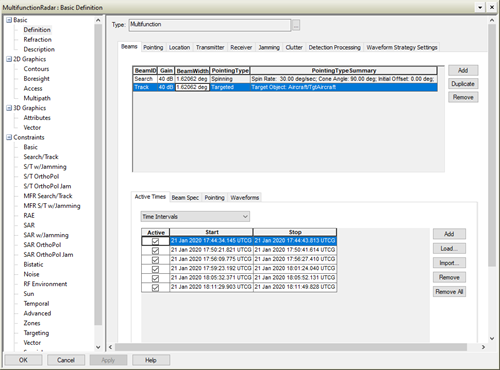The width and height of the screenshot is (500, 370).
Task: Uncheck Active for 17:44:34.145 interval
Action: (x=155, y=241)
